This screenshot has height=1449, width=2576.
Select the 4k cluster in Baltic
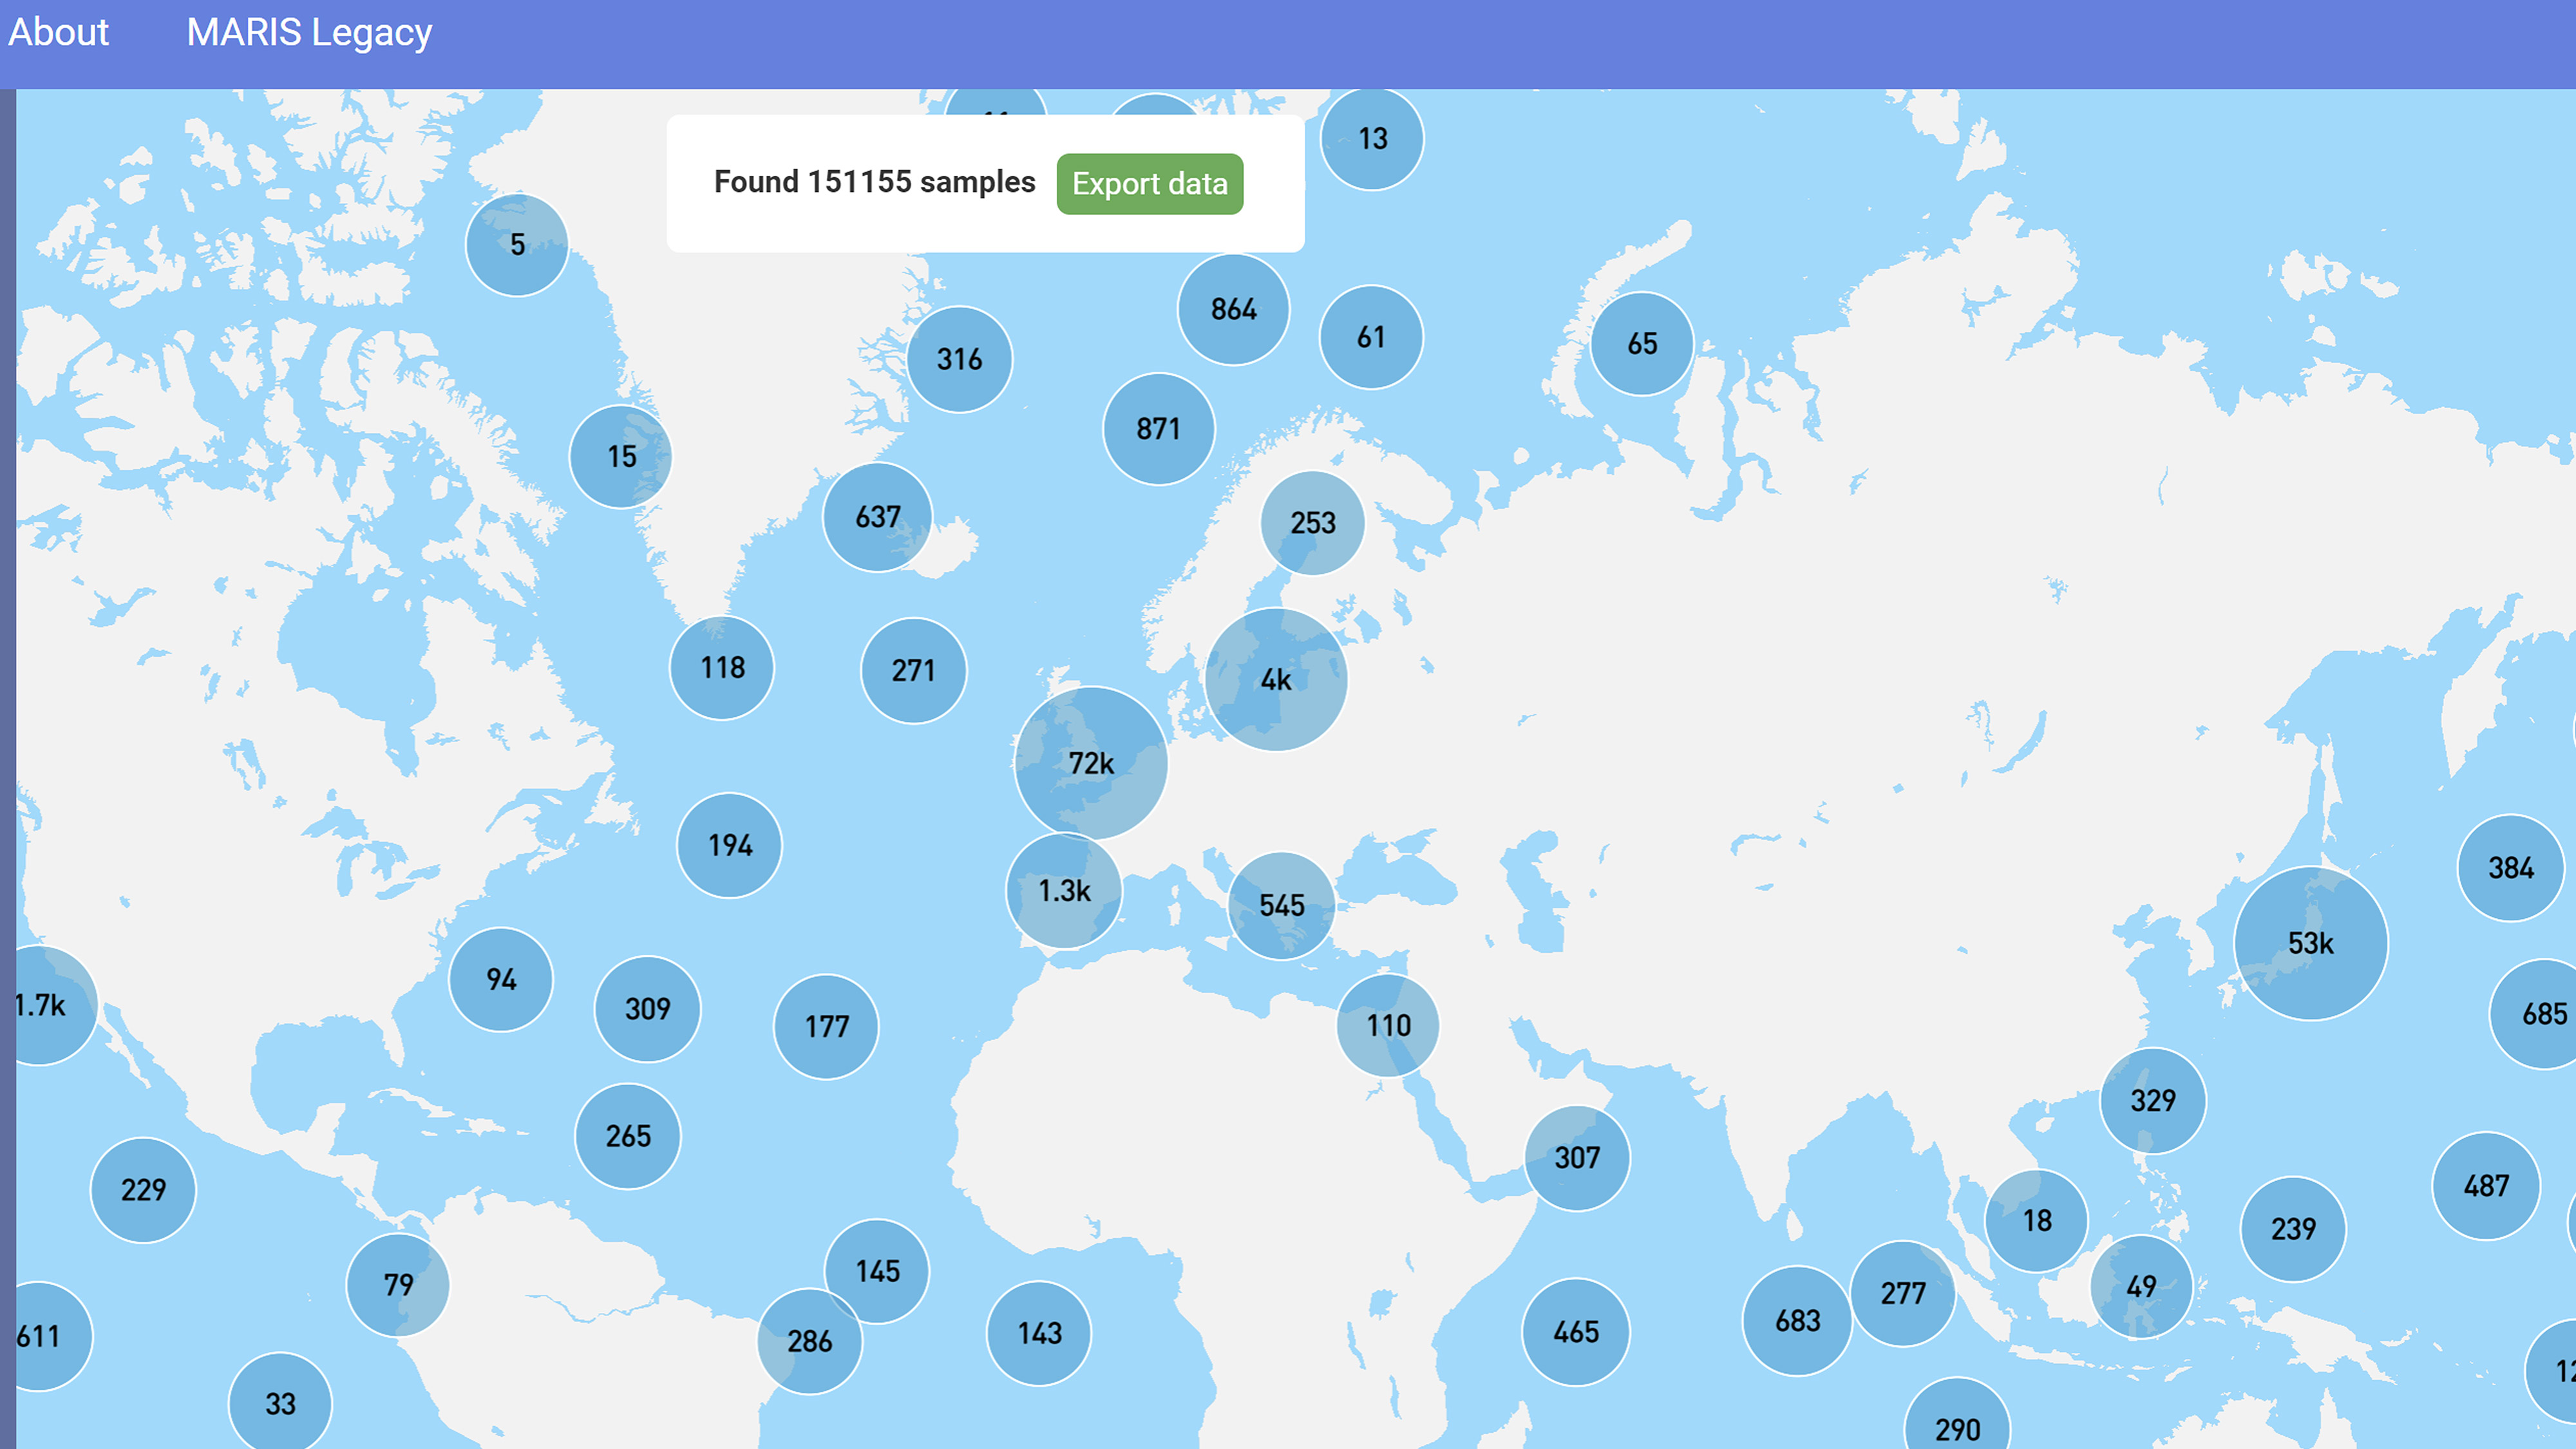click(x=1275, y=680)
